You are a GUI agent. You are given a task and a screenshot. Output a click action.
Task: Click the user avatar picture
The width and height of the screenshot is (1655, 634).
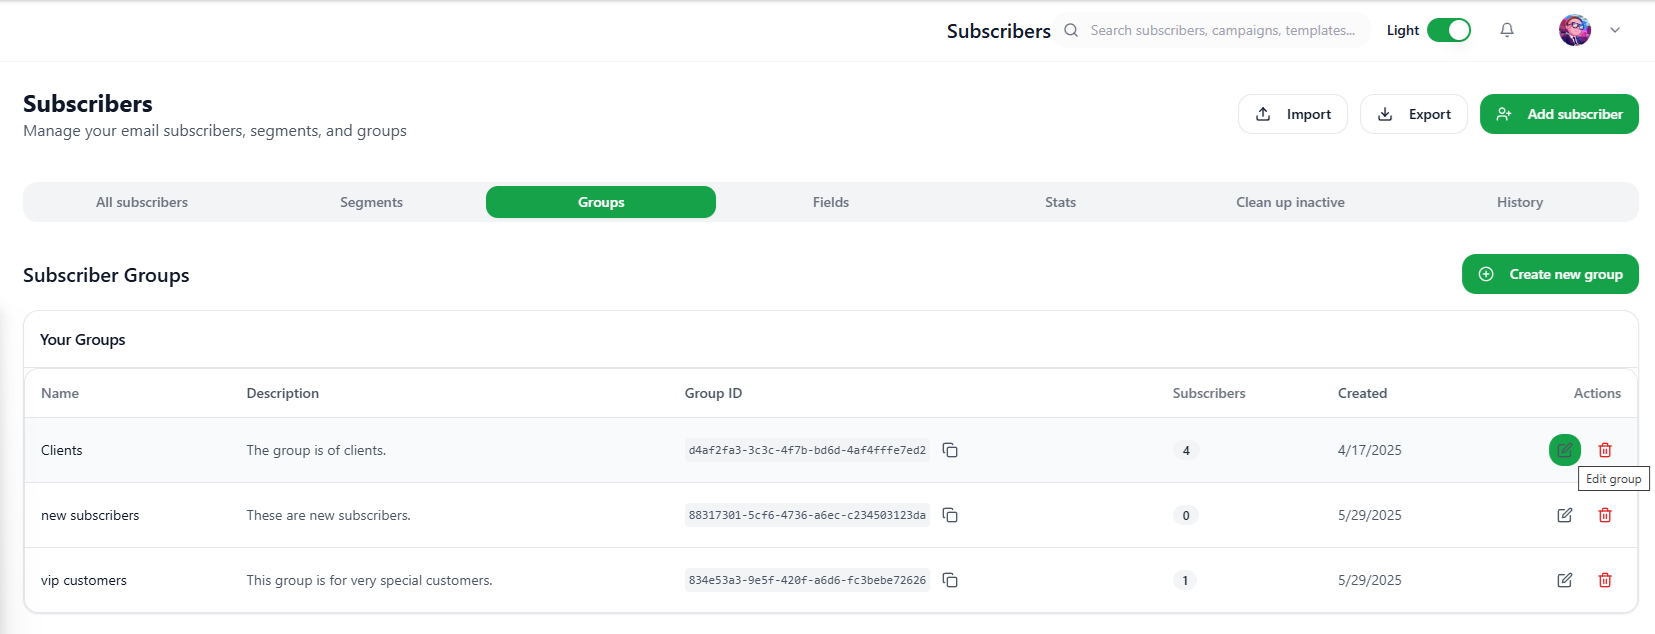point(1575,30)
